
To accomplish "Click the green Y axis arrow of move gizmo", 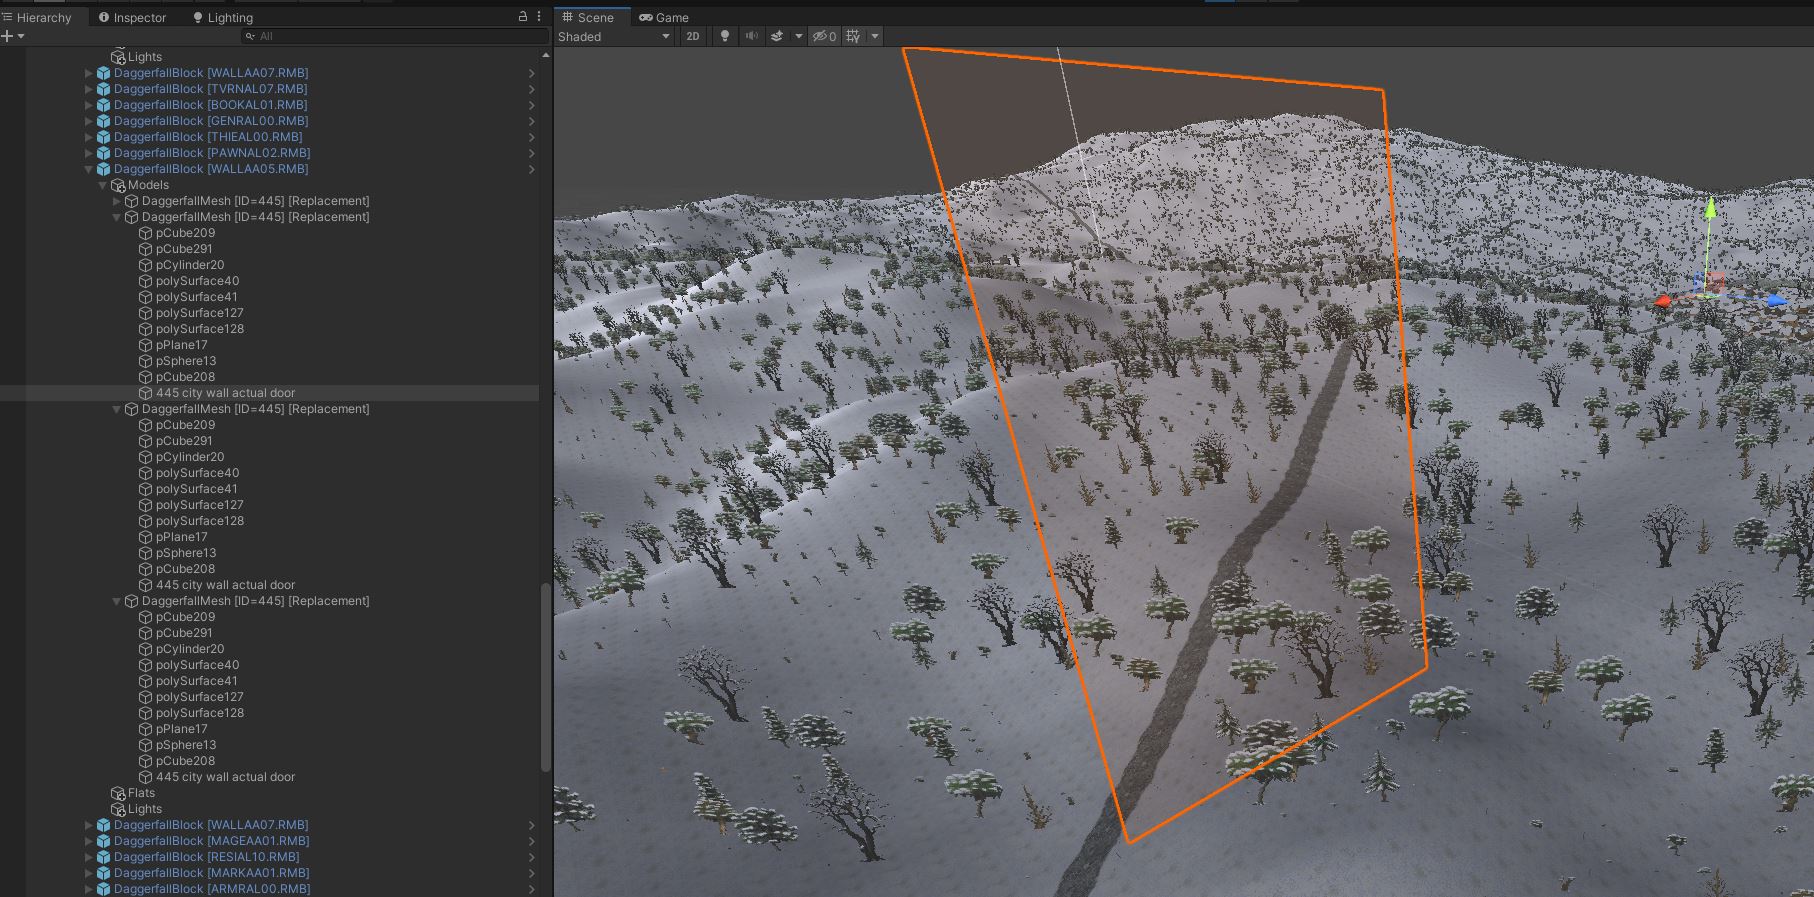I will point(1711,208).
